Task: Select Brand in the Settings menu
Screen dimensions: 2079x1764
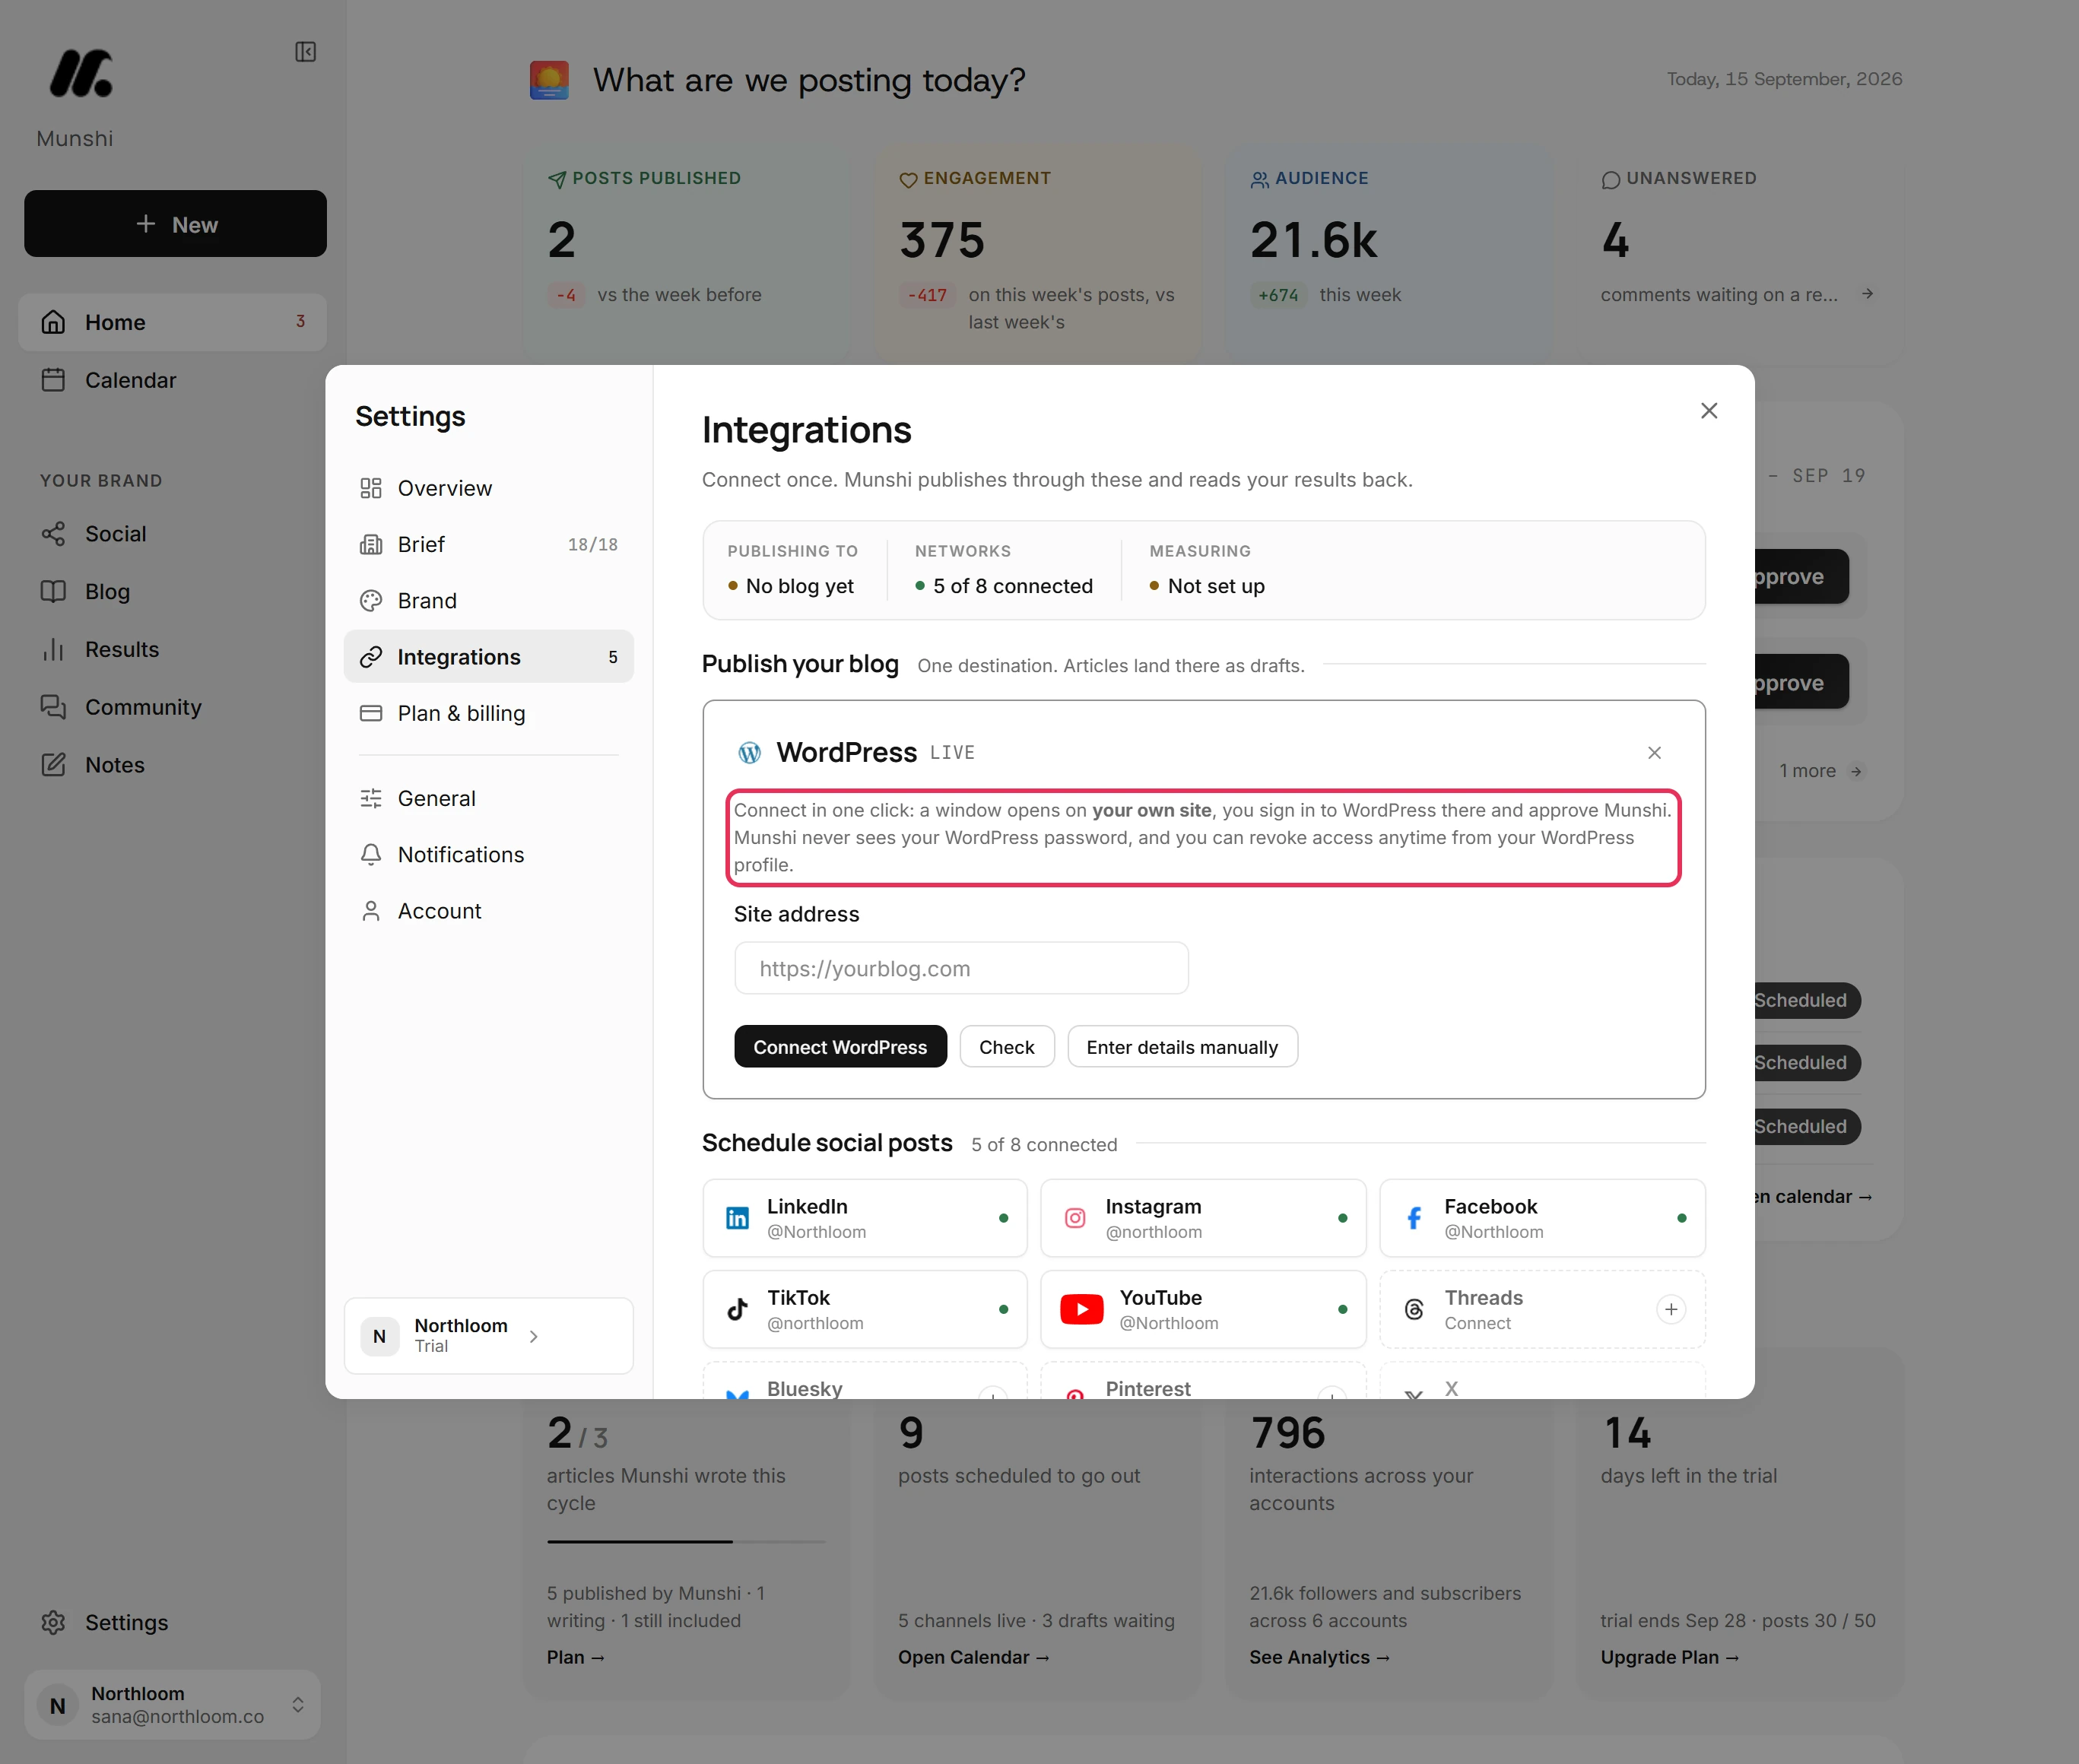Action: [488, 601]
